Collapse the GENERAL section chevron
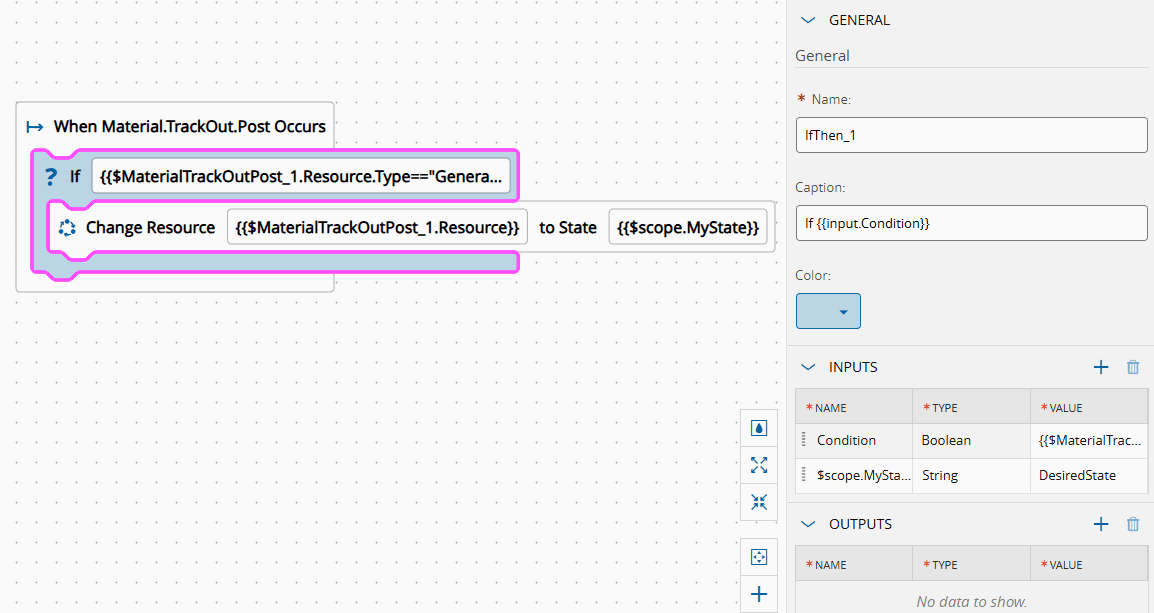Image resolution: width=1154 pixels, height=613 pixels. click(x=808, y=19)
